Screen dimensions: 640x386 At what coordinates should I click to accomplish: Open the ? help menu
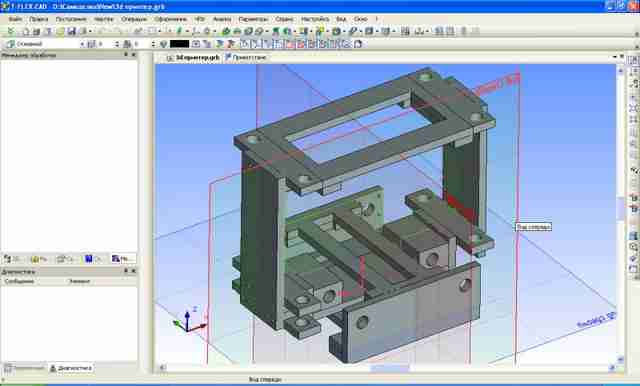point(376,19)
